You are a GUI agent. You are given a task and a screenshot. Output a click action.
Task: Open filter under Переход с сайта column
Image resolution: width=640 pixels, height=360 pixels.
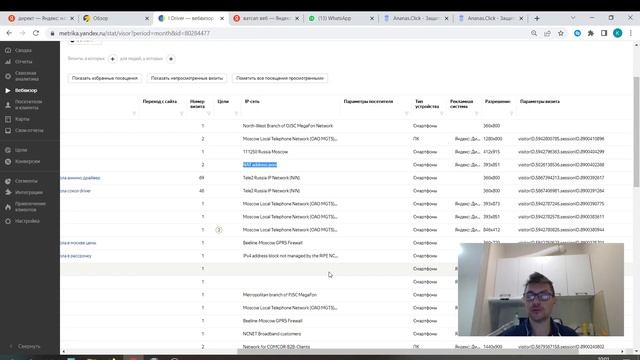[x=182, y=113]
